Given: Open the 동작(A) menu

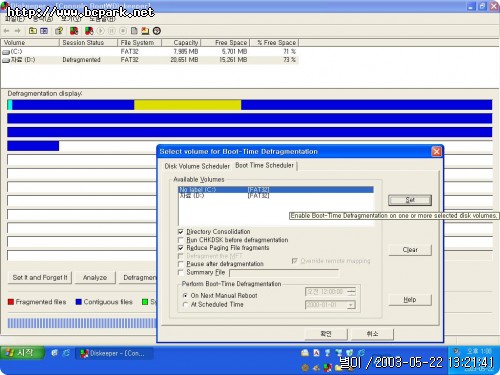Looking at the screenshot, I should (43, 19).
